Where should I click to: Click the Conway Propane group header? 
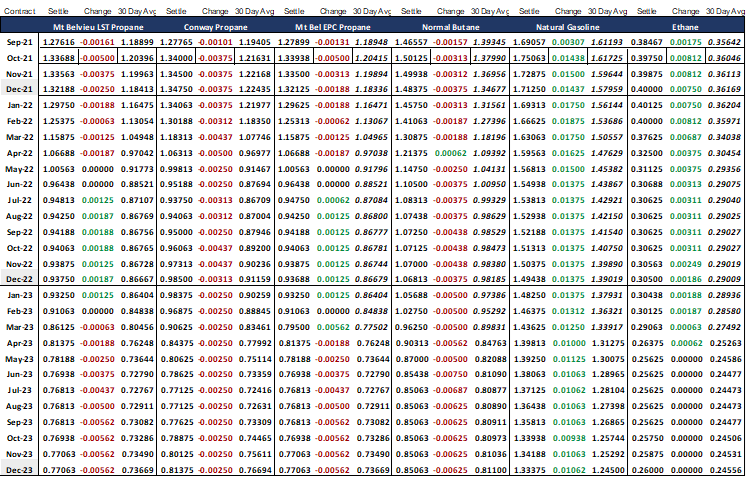click(x=216, y=27)
